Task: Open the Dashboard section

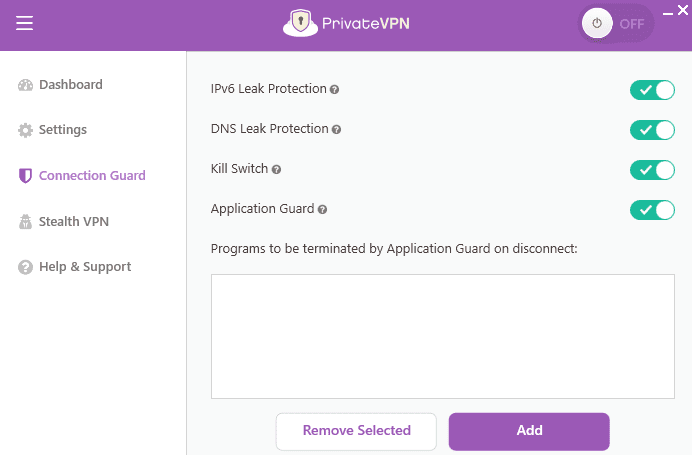Action: coord(70,85)
